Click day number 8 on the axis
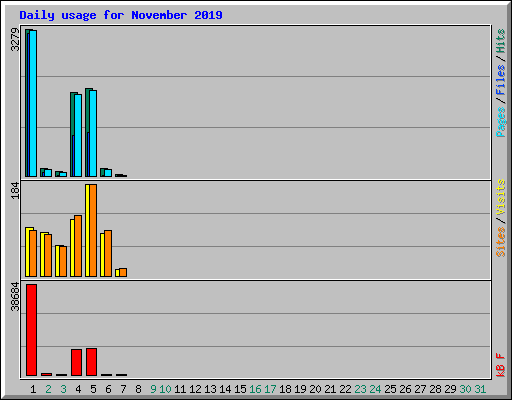The height and width of the screenshot is (400, 512). click(x=138, y=389)
